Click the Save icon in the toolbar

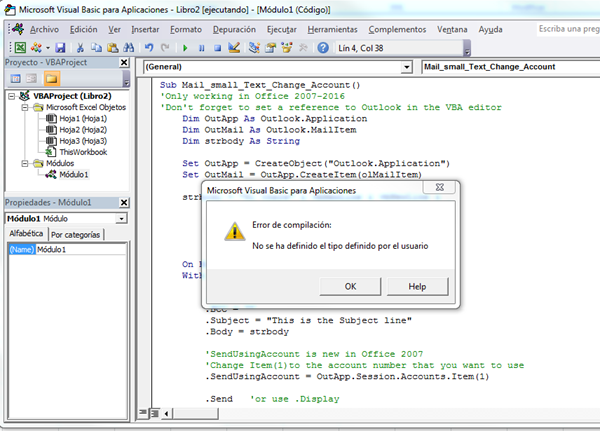60,47
